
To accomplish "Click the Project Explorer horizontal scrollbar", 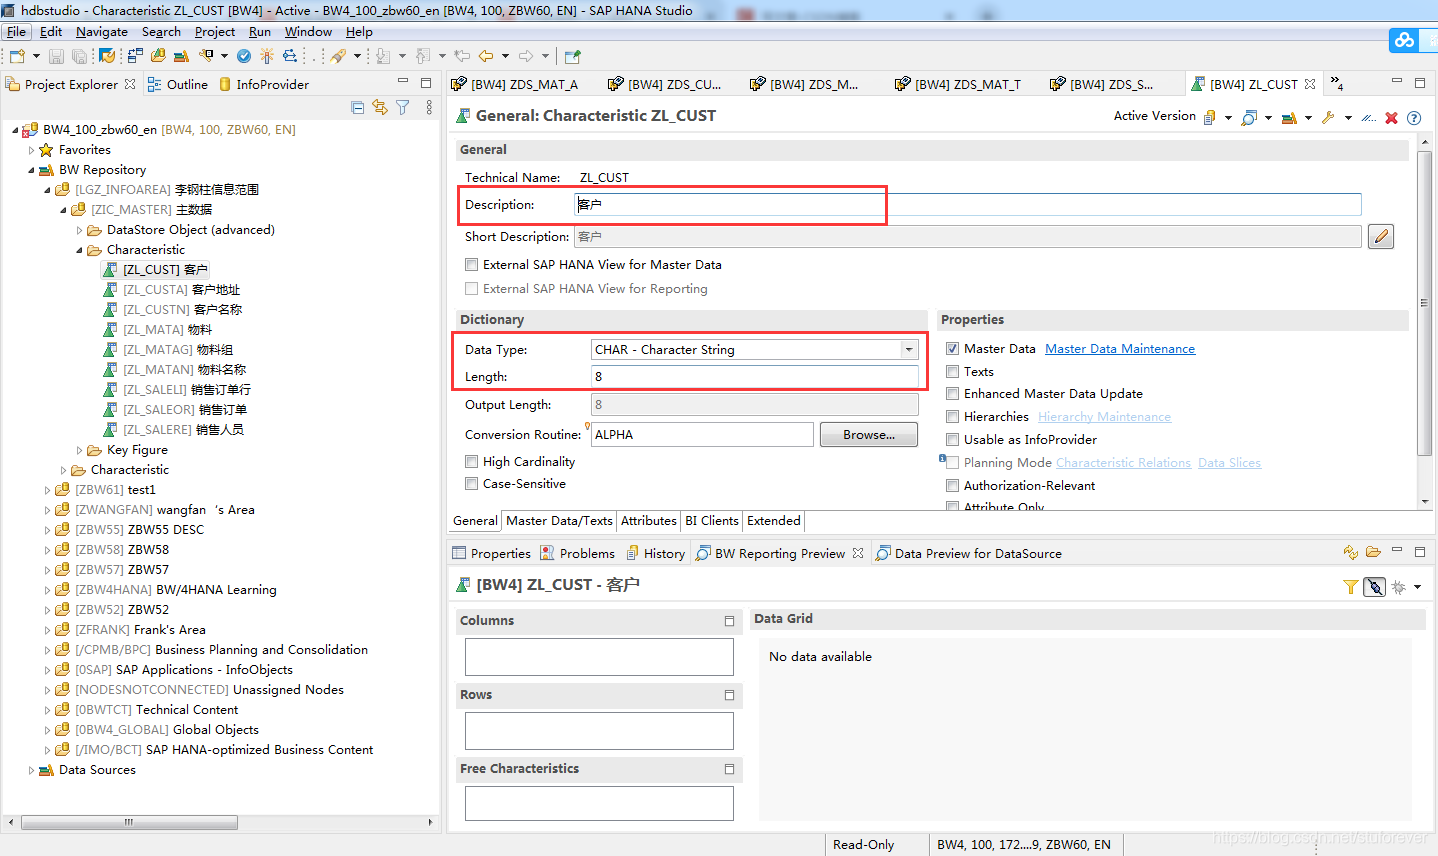I will [x=129, y=822].
